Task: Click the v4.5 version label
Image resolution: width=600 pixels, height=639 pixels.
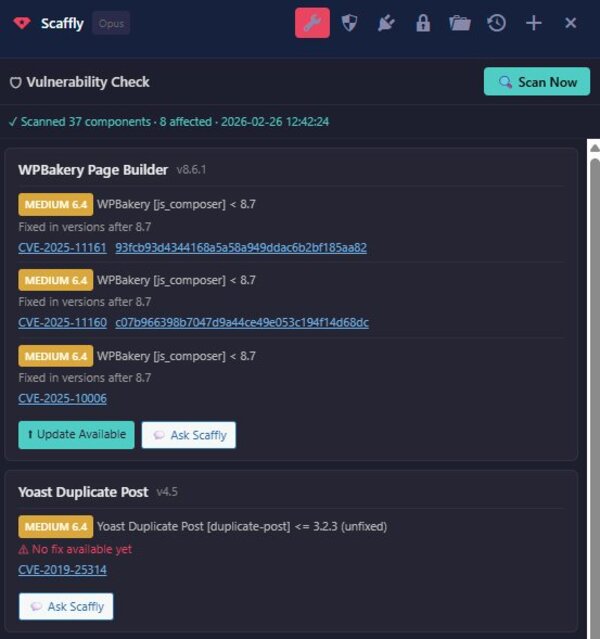Action: (x=167, y=491)
